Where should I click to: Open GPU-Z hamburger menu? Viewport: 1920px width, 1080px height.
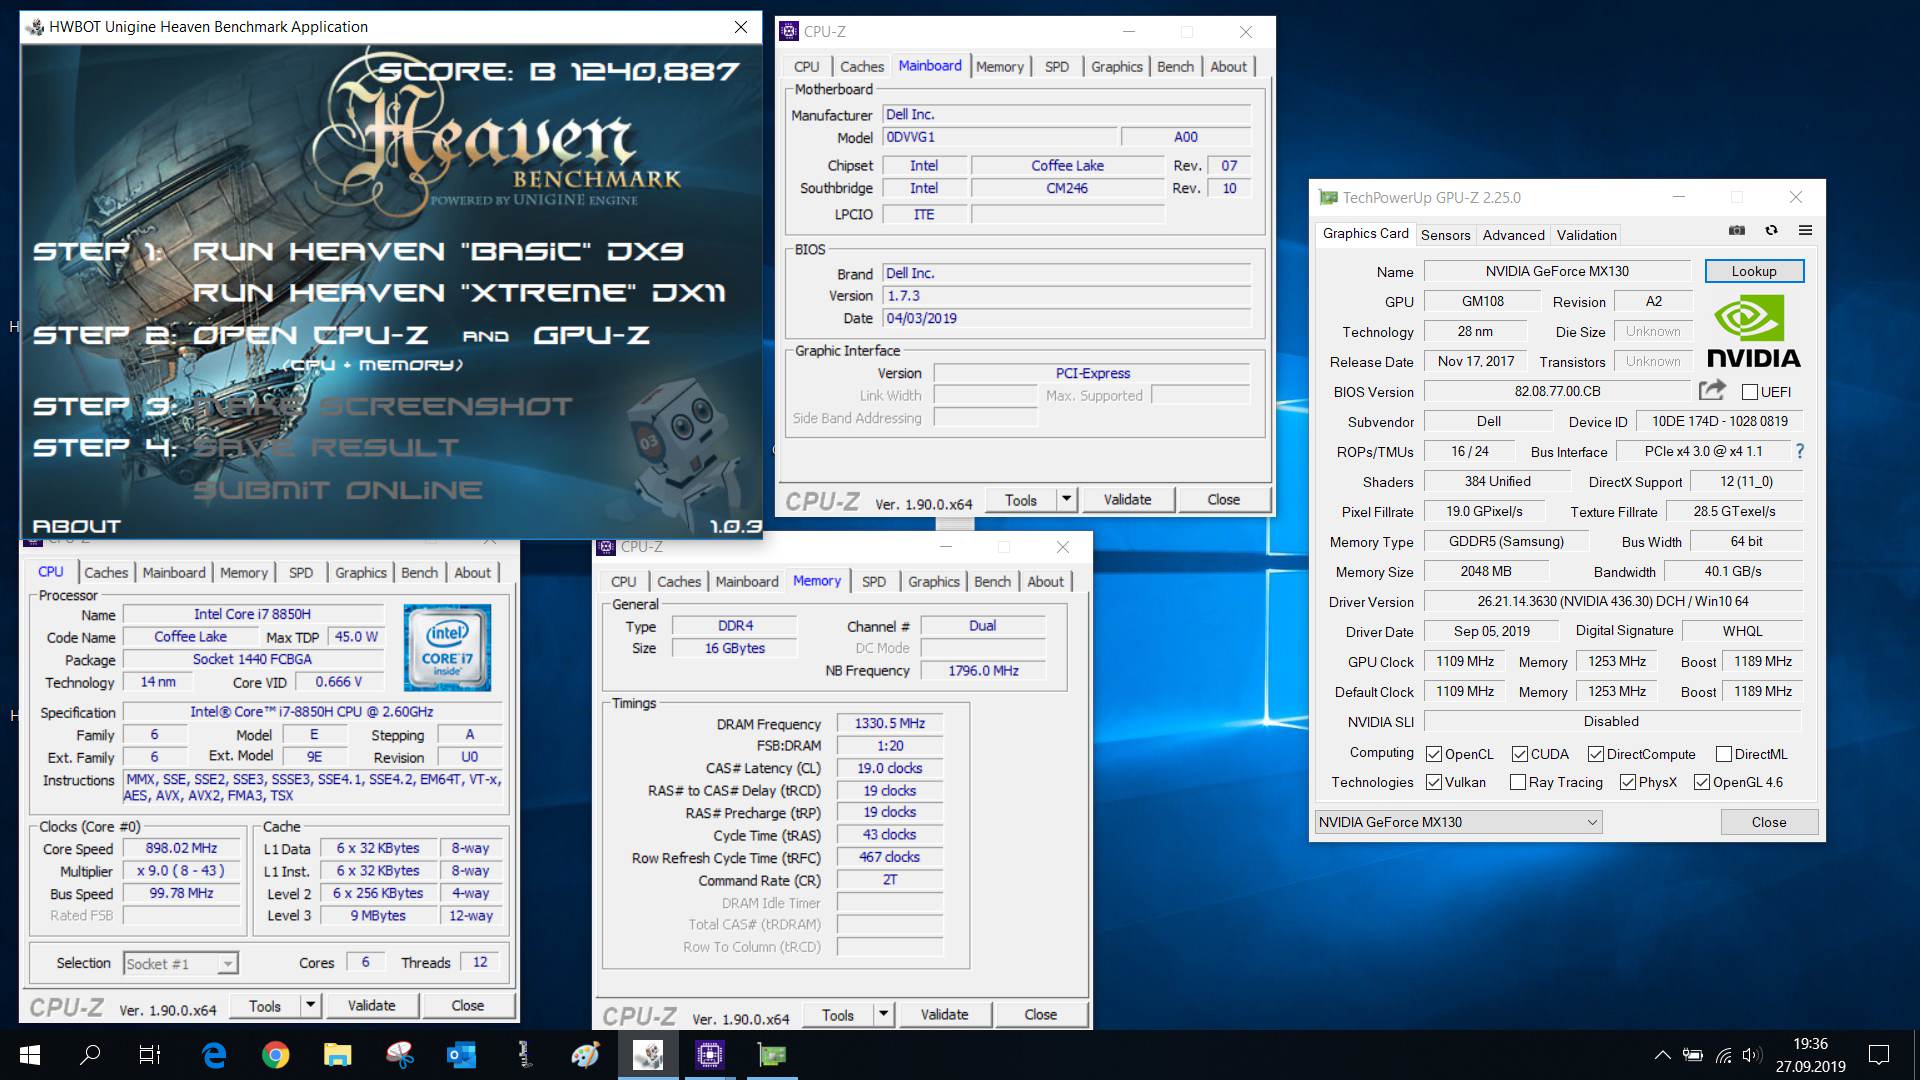[x=1805, y=230]
